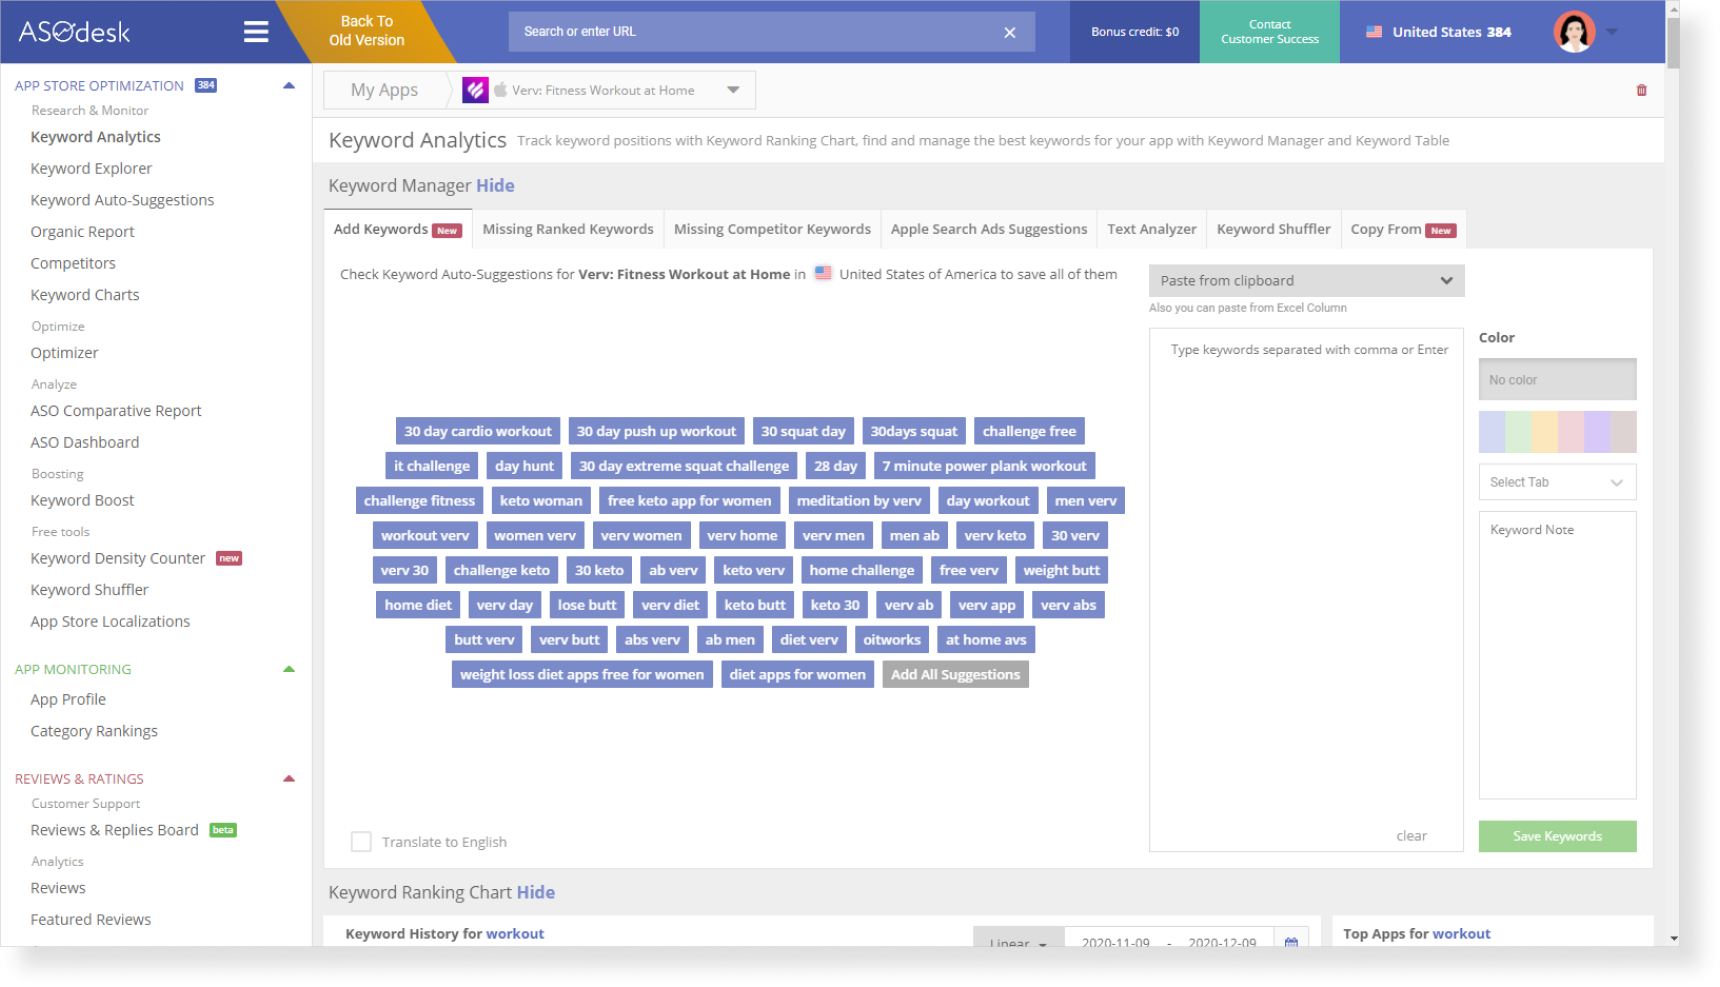This screenshot has height=987, width=1720.
Task: Add the '7 minute power plank workout' suggestion
Action: point(984,466)
